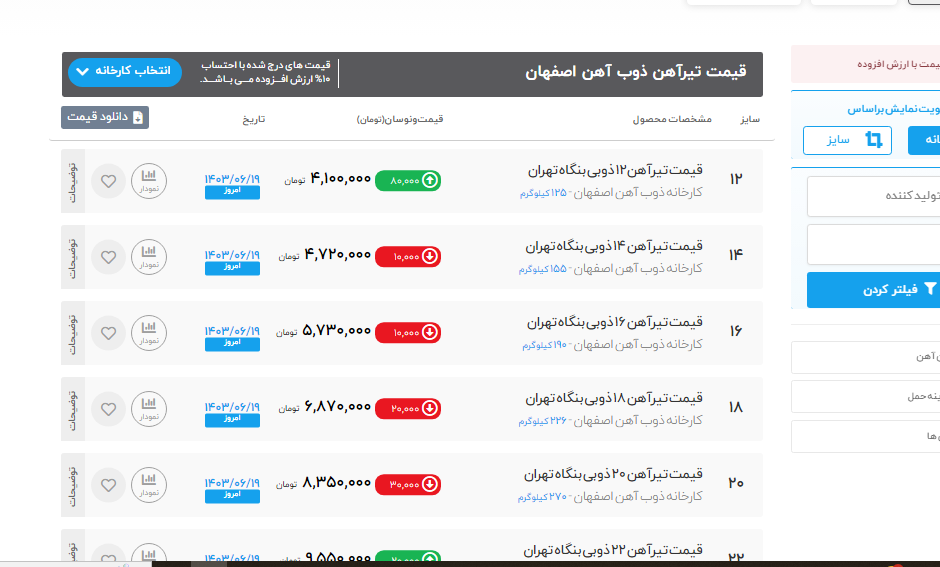Open the chart icon for size 20 beam
The image size is (940, 567).
[149, 484]
